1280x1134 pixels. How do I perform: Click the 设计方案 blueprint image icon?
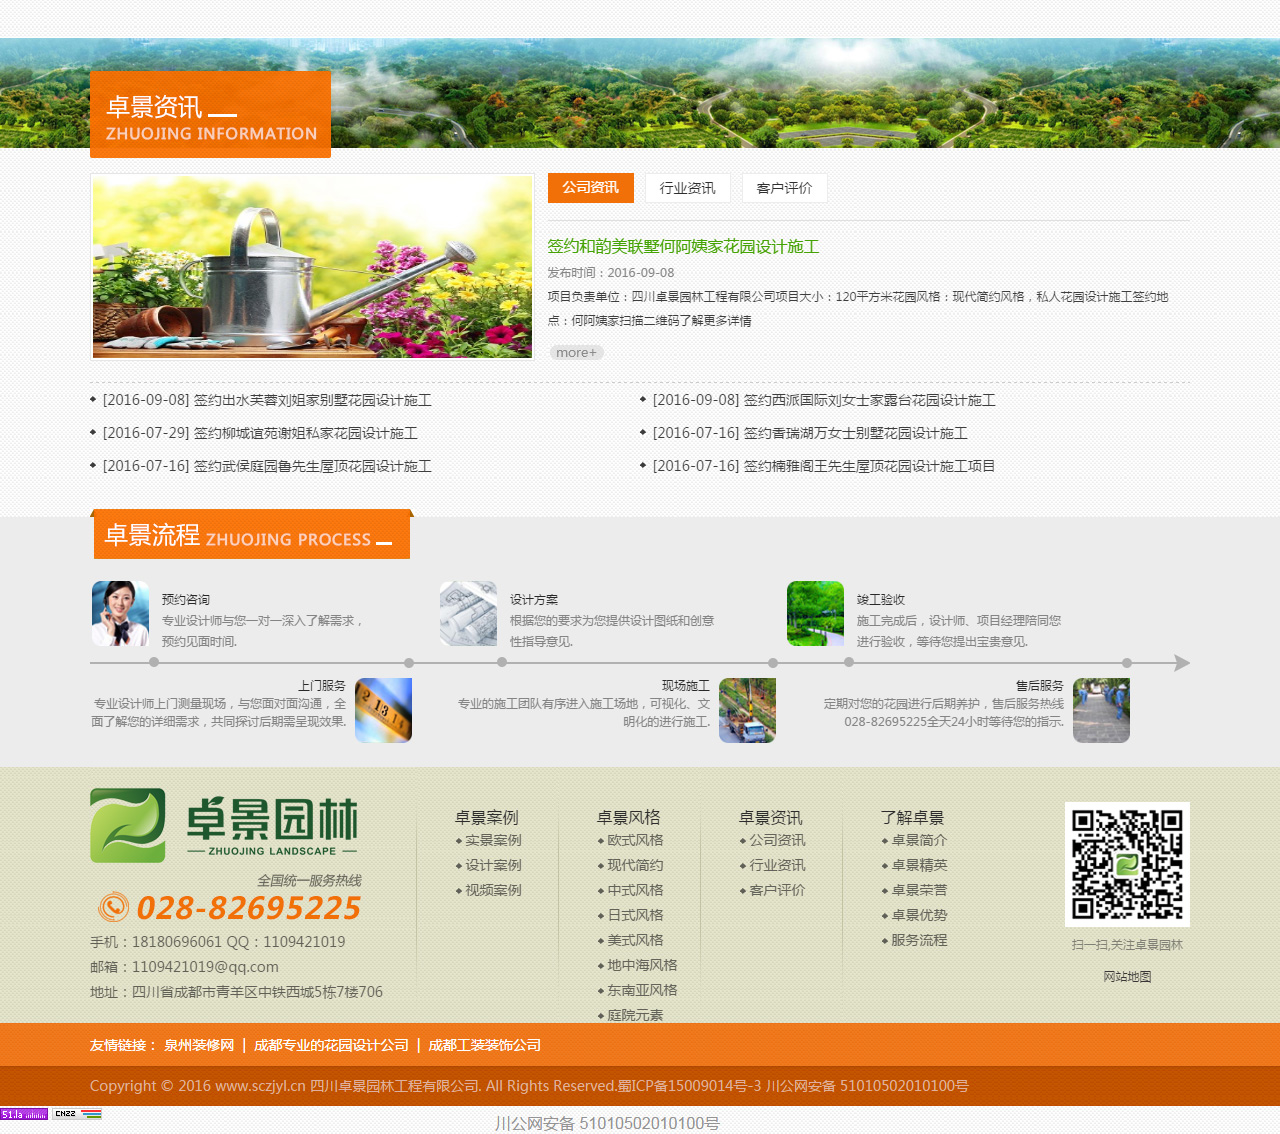tap(468, 613)
